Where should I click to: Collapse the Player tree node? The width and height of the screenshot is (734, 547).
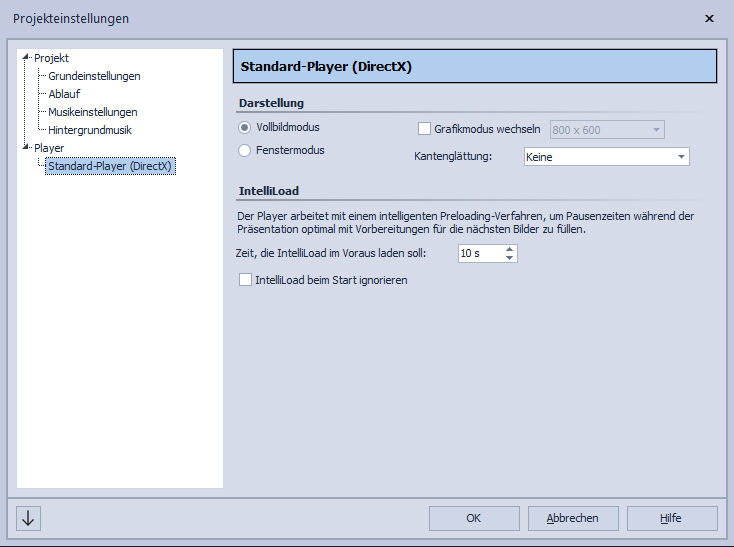pyautogui.click(x=27, y=148)
